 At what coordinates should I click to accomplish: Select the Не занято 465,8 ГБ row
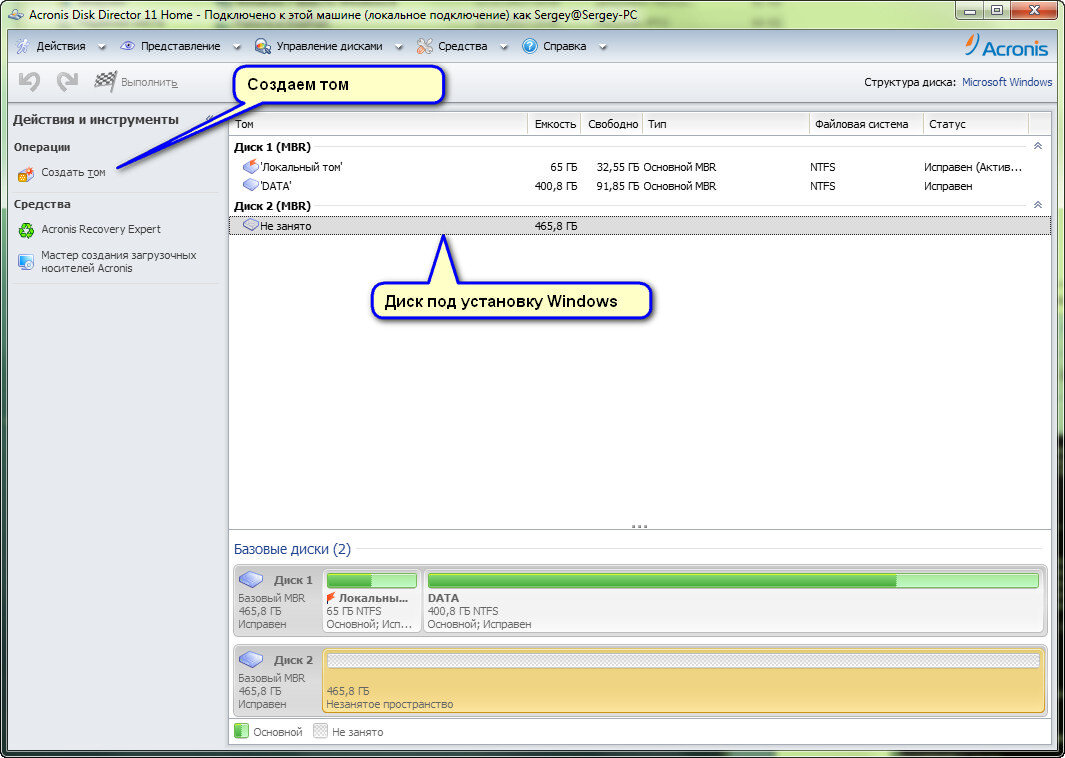tap(640, 225)
